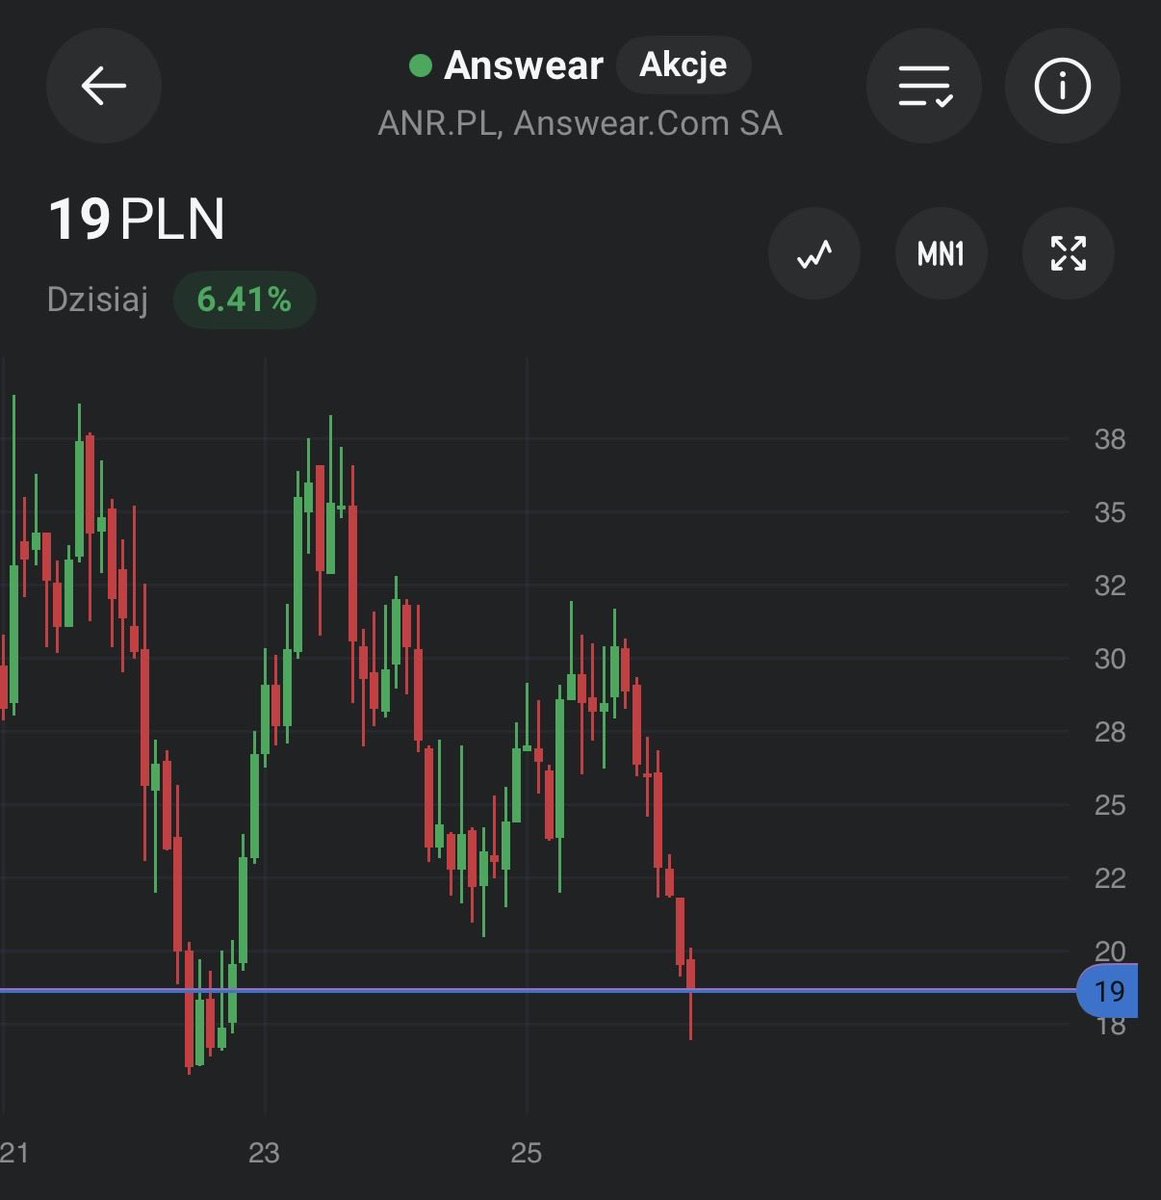Tap the 28 price axis label
Screen dimensions: 1161x1200
pyautogui.click(x=1109, y=732)
